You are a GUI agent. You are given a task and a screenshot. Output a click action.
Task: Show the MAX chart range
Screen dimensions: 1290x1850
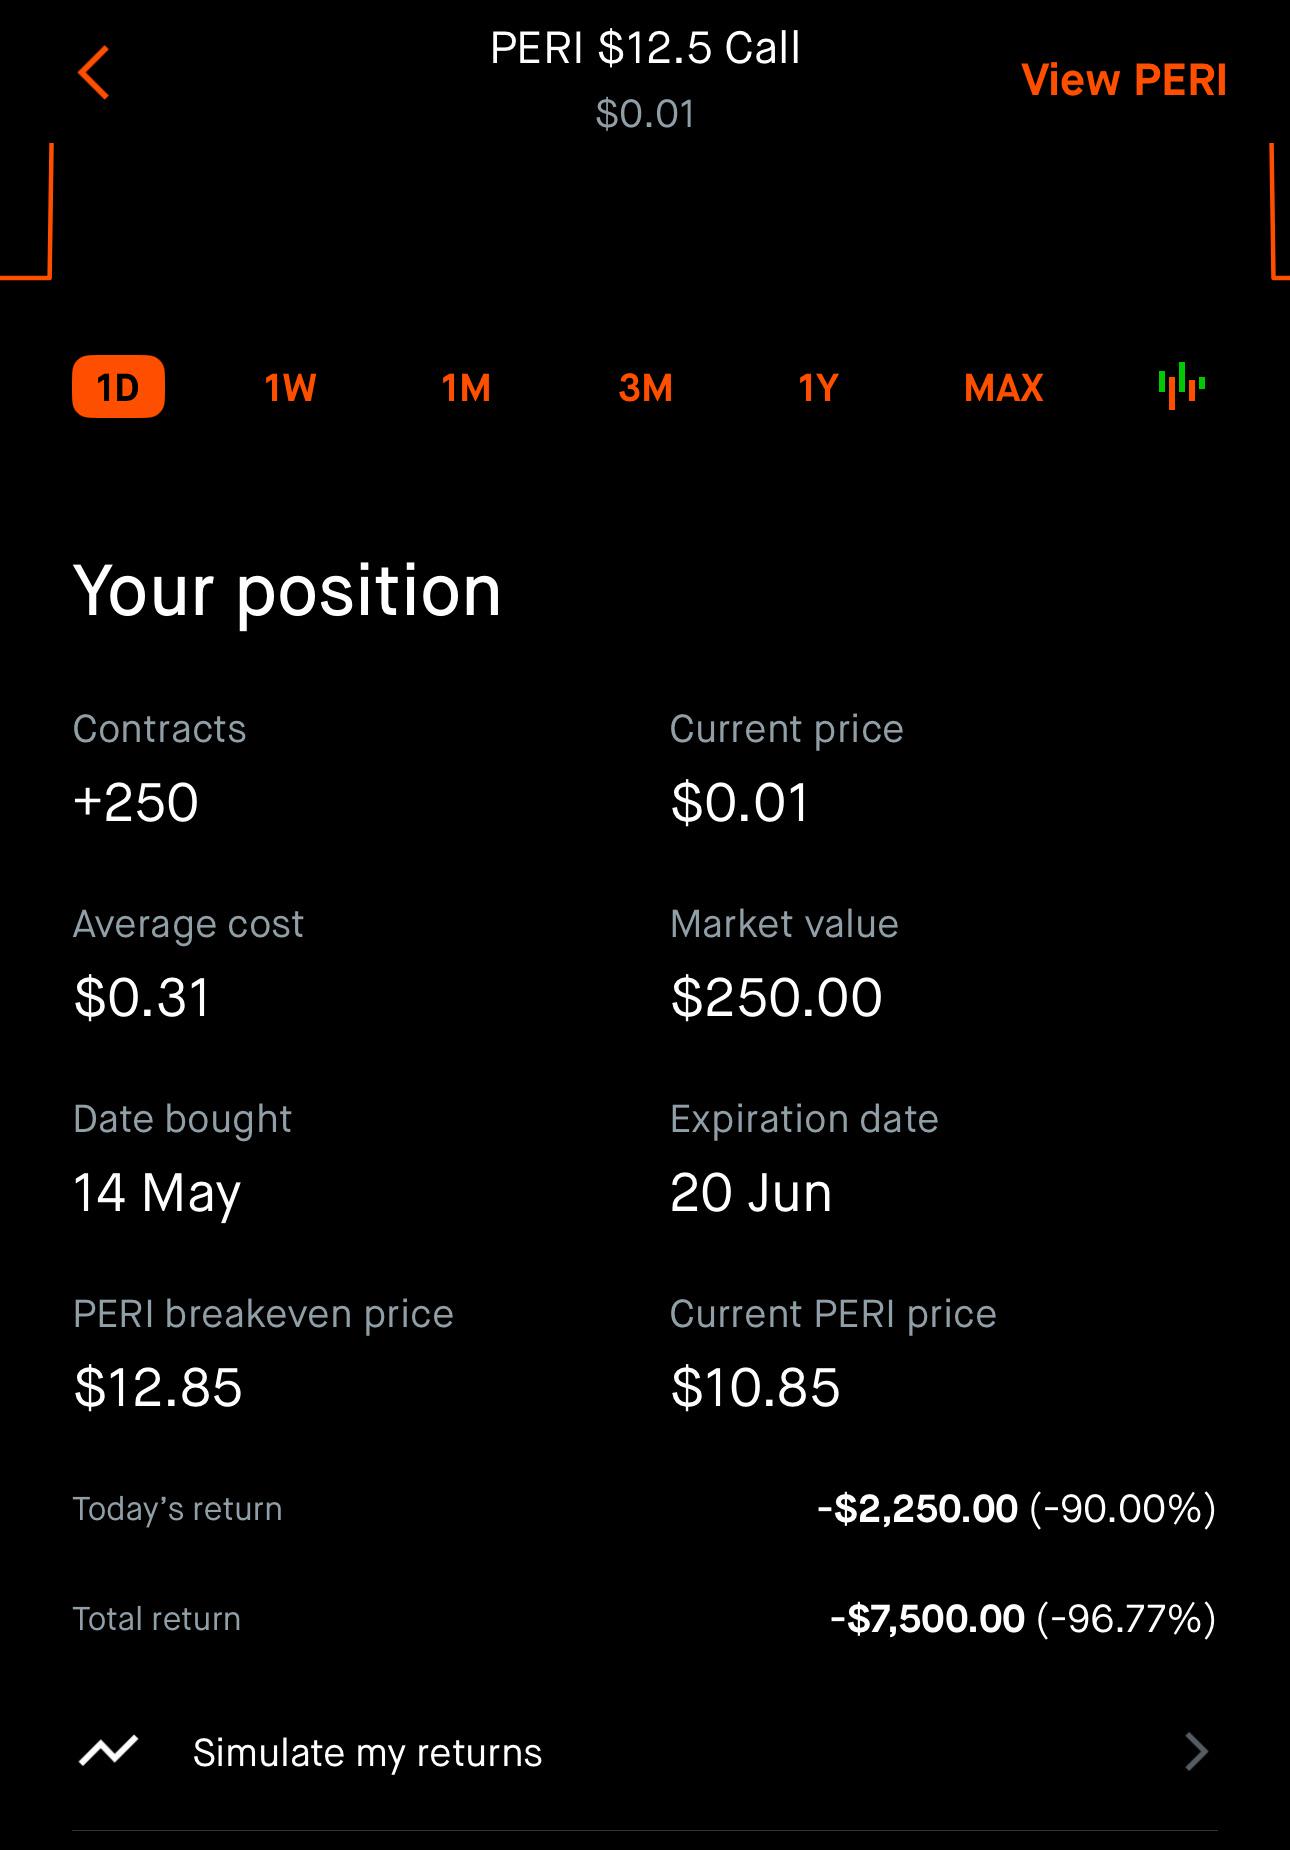(1003, 387)
